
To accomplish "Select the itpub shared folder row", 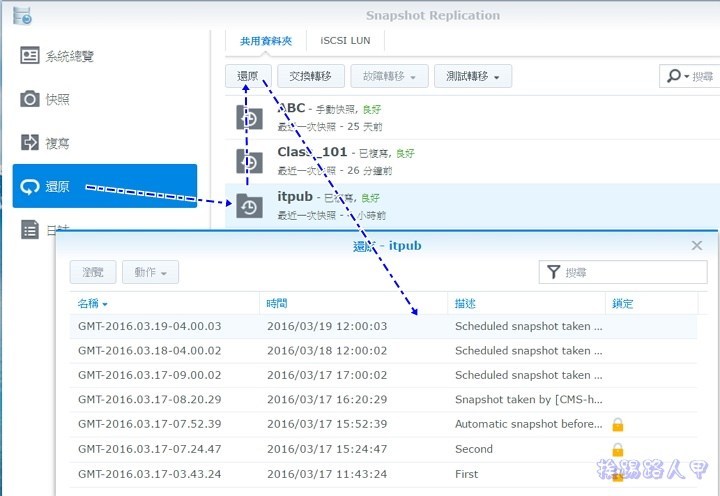I will pos(472,206).
